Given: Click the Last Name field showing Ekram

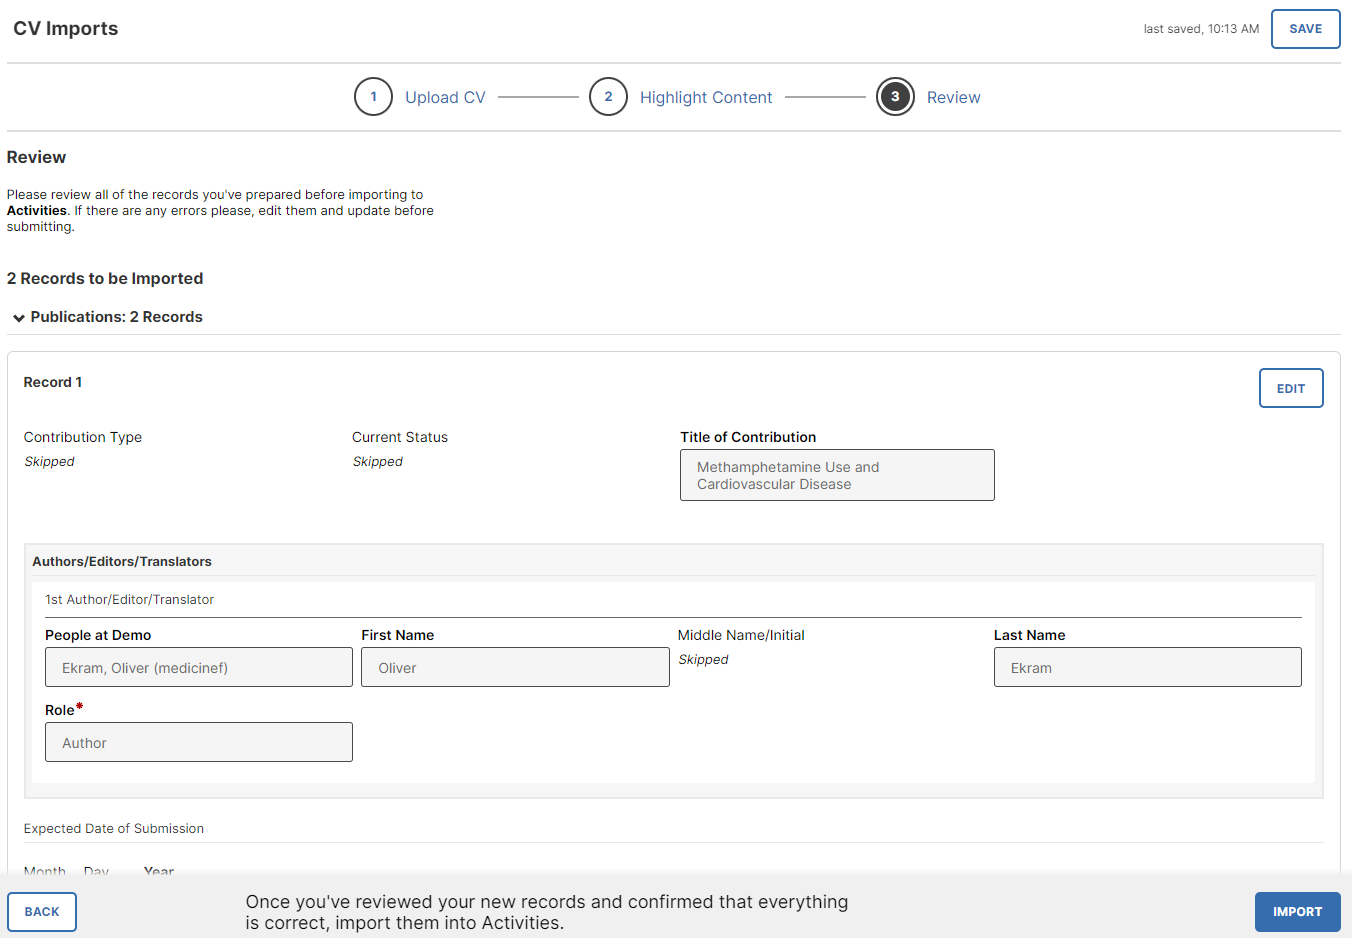Looking at the screenshot, I should coord(1147,667).
